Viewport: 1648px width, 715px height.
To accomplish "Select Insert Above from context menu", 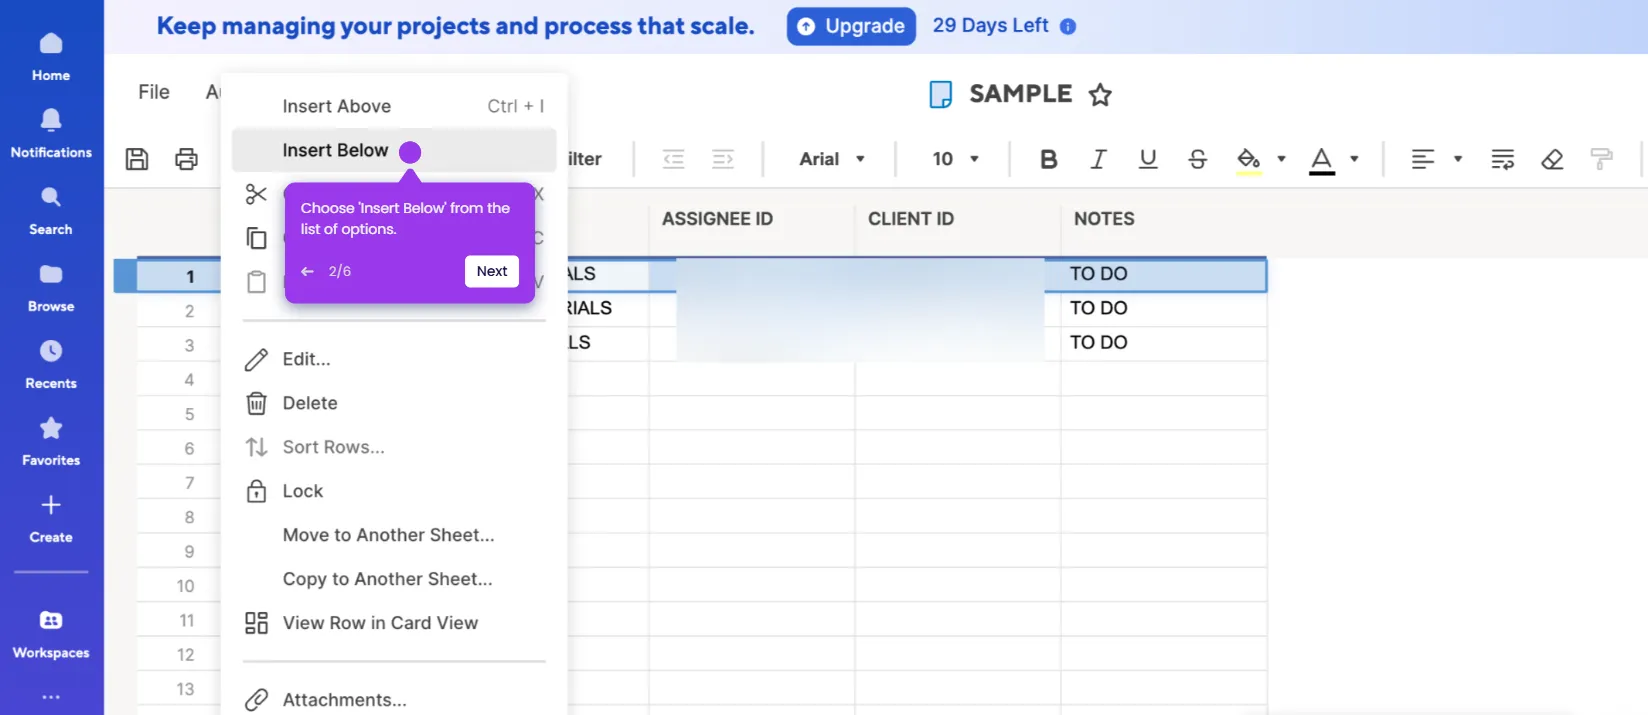I will coord(394,106).
